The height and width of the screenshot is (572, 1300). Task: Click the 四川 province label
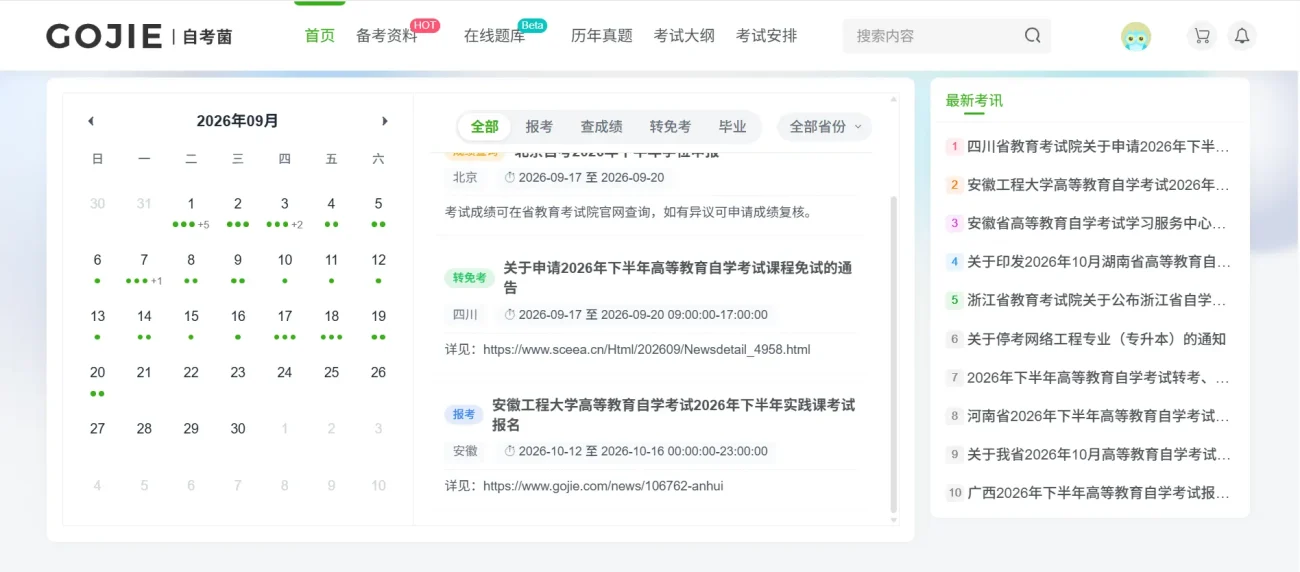coord(465,314)
